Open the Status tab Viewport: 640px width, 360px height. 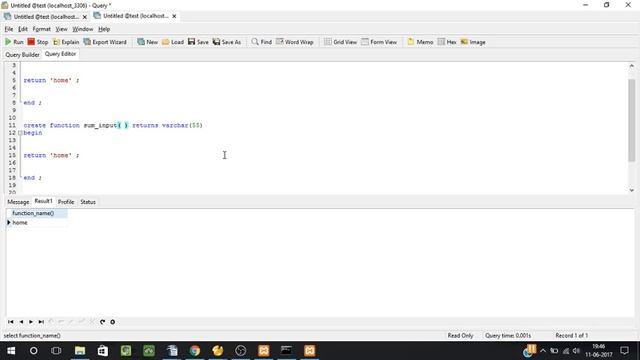(88, 202)
